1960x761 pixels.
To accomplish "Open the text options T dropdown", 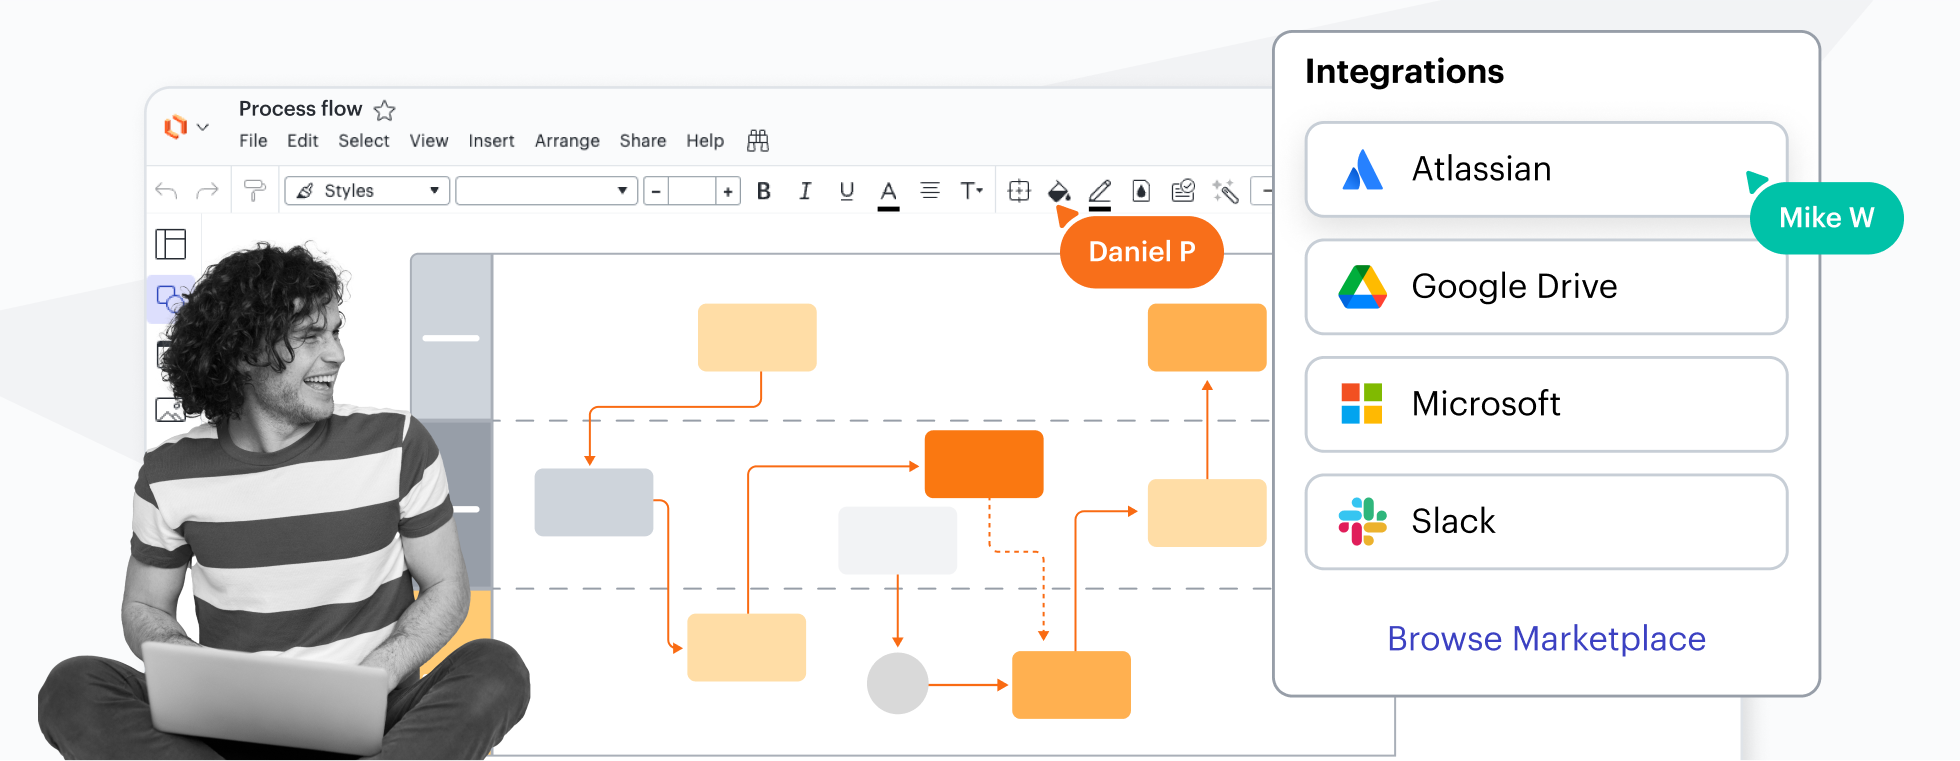I will coord(972,191).
